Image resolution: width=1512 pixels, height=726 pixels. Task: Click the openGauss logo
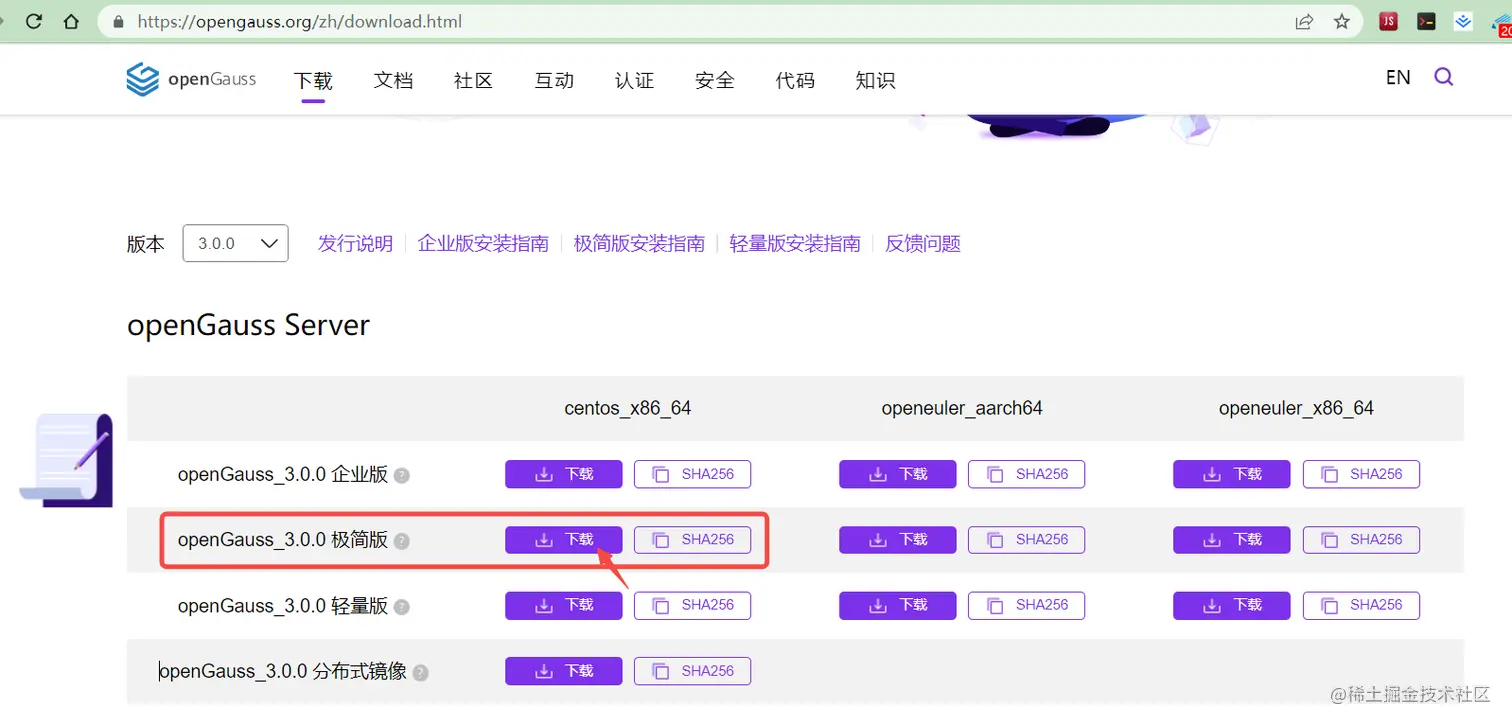pyautogui.click(x=191, y=79)
